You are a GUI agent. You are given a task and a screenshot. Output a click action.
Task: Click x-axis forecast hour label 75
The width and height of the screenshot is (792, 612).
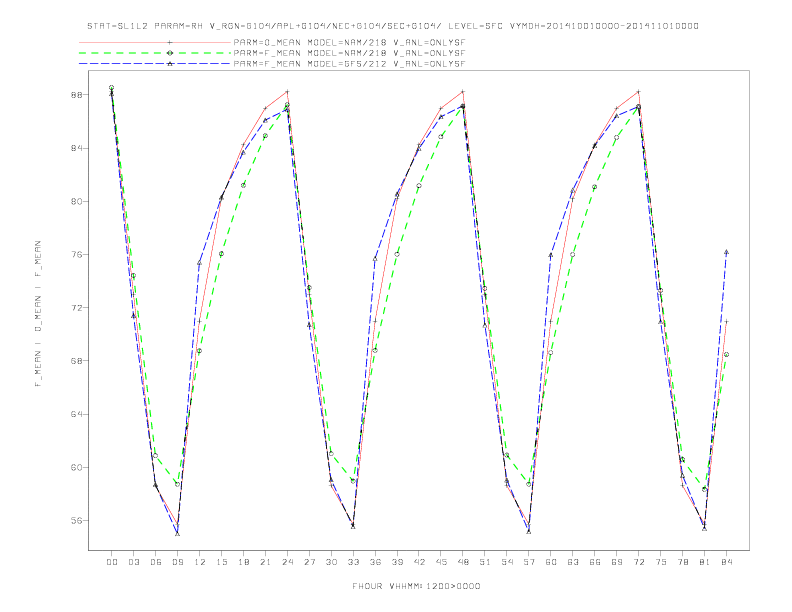pyautogui.click(x=661, y=562)
